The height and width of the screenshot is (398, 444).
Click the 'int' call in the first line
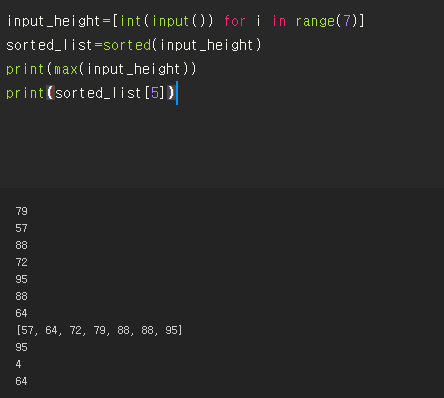point(130,21)
